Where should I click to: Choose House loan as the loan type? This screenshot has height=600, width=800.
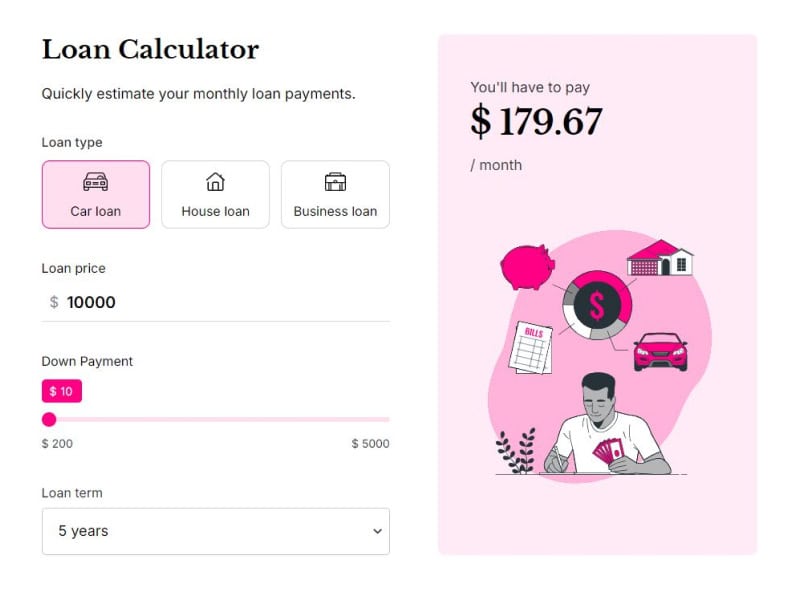pyautogui.click(x=215, y=194)
